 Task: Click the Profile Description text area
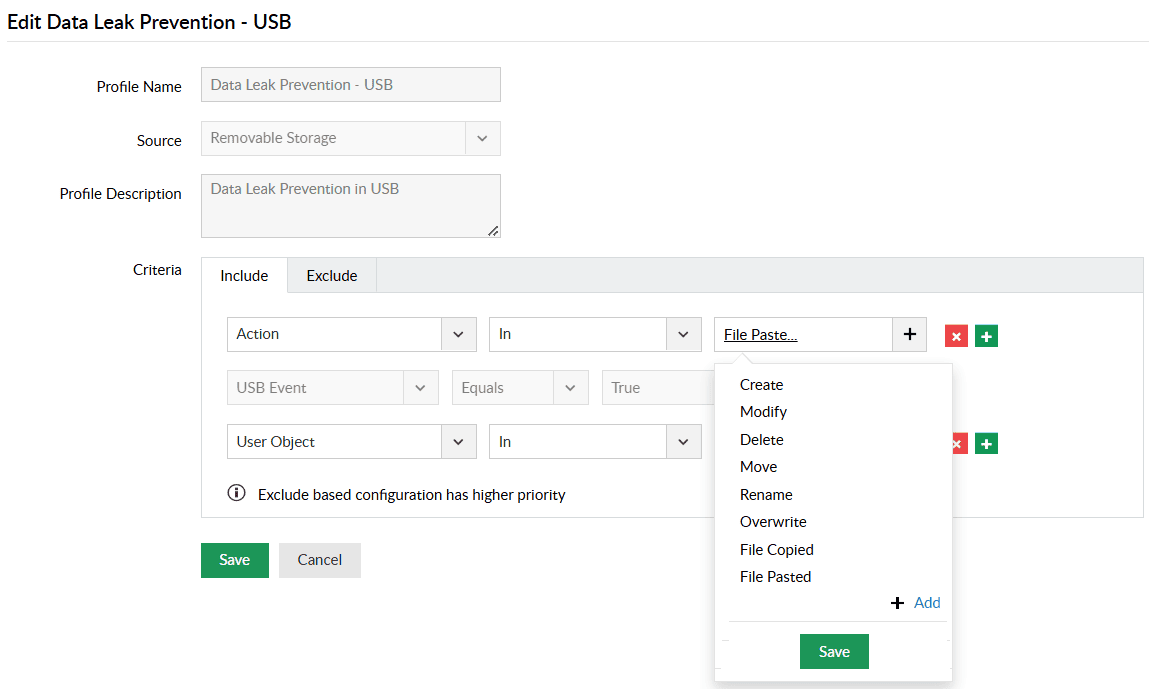pos(350,206)
